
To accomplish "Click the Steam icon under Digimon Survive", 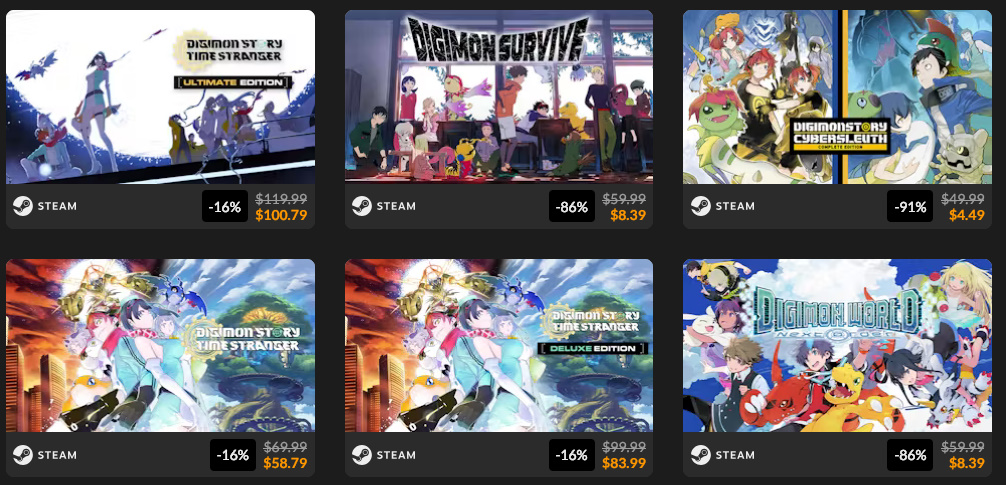I will click(361, 206).
